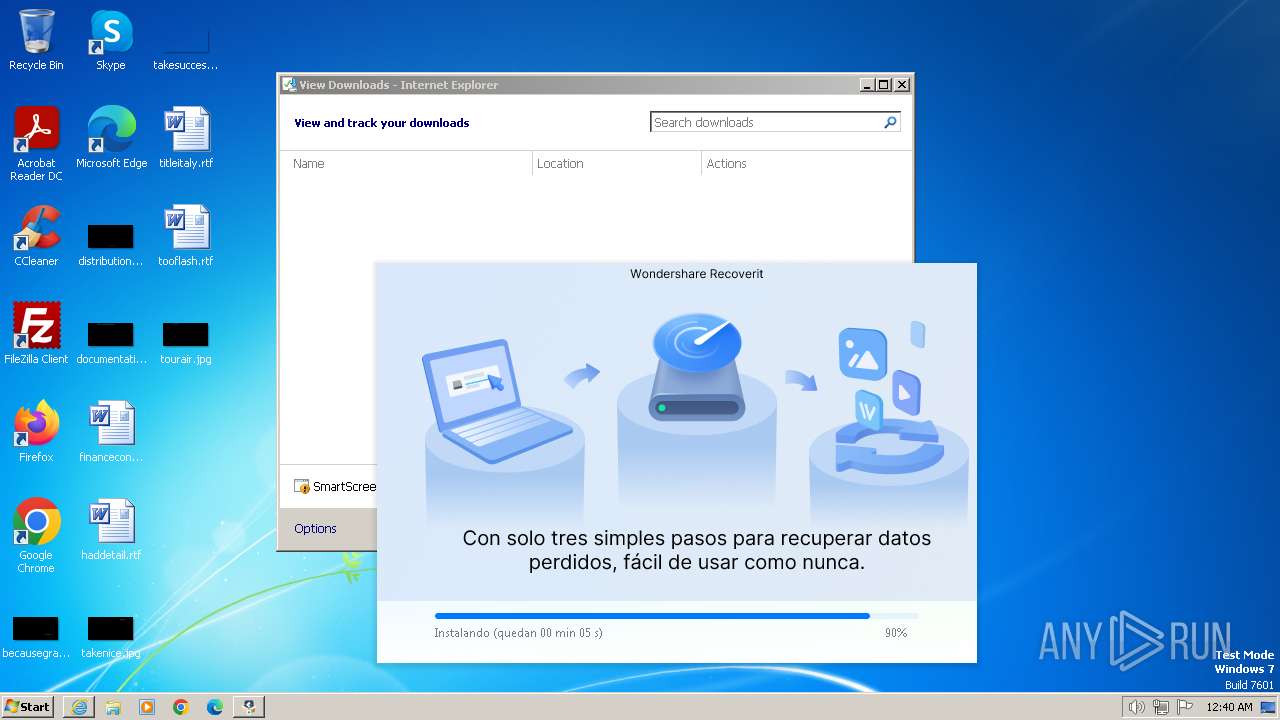Open the distribution desktop file
Image resolution: width=1280 pixels, height=720 pixels.
coord(111,246)
